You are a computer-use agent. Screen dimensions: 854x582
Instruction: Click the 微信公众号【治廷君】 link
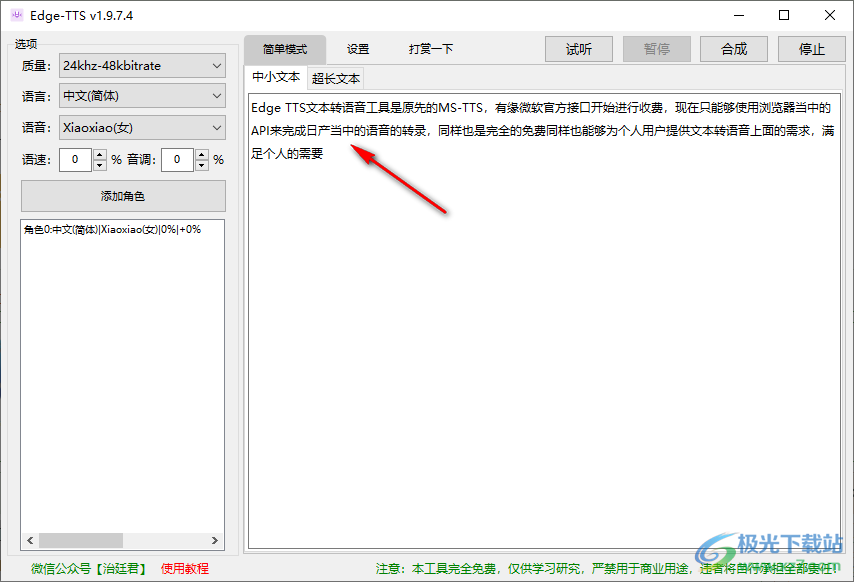point(89,569)
